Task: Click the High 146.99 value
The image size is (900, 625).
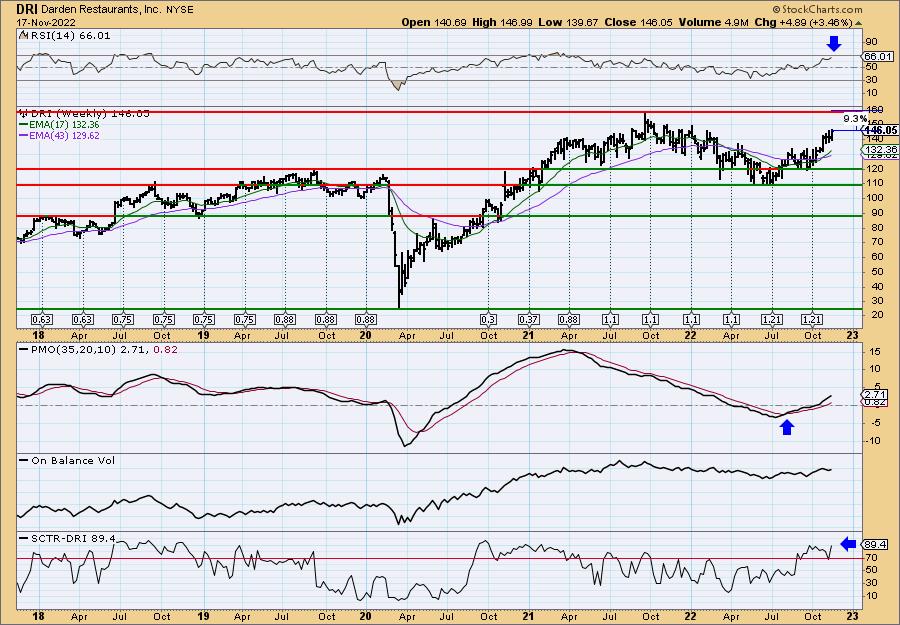Action: coord(502,22)
